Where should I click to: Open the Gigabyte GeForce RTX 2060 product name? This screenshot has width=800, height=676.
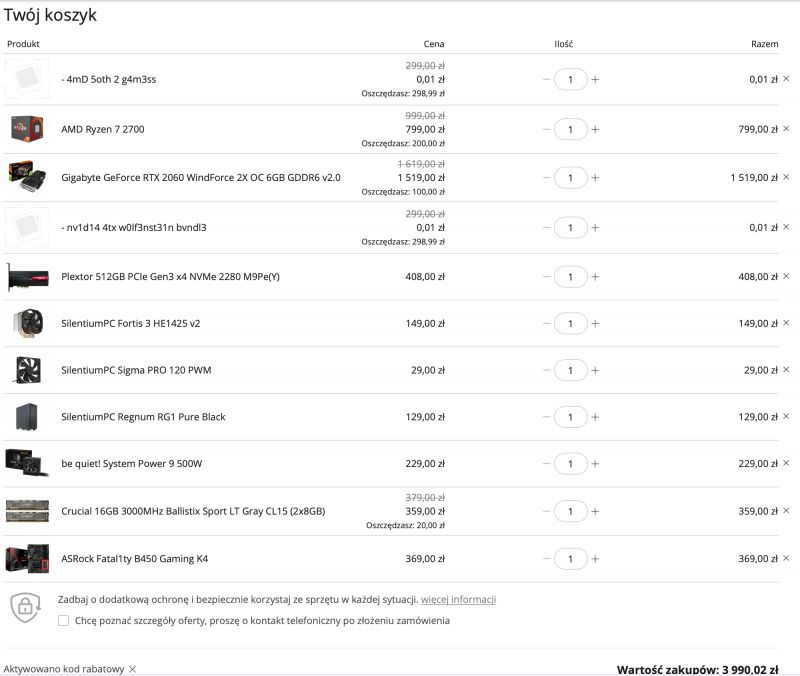tap(201, 178)
